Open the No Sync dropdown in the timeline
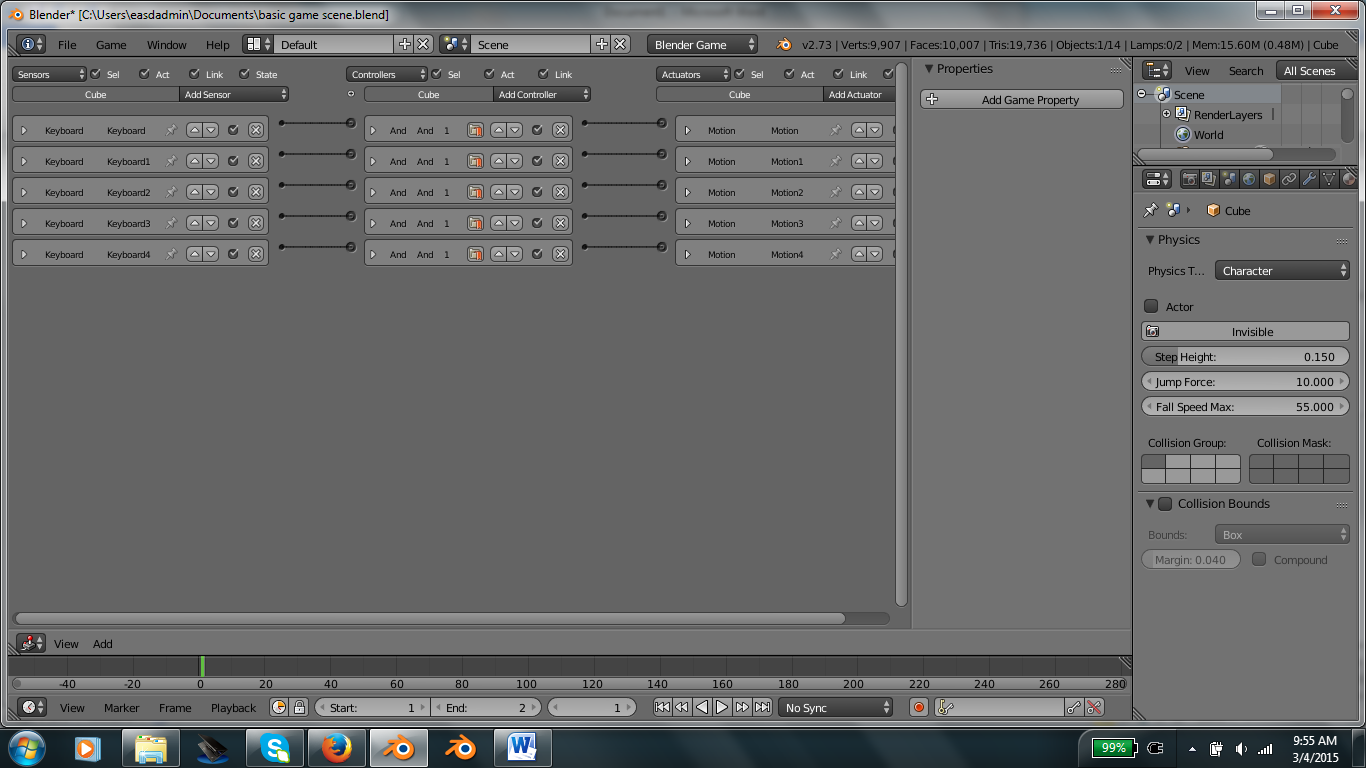 [x=836, y=707]
